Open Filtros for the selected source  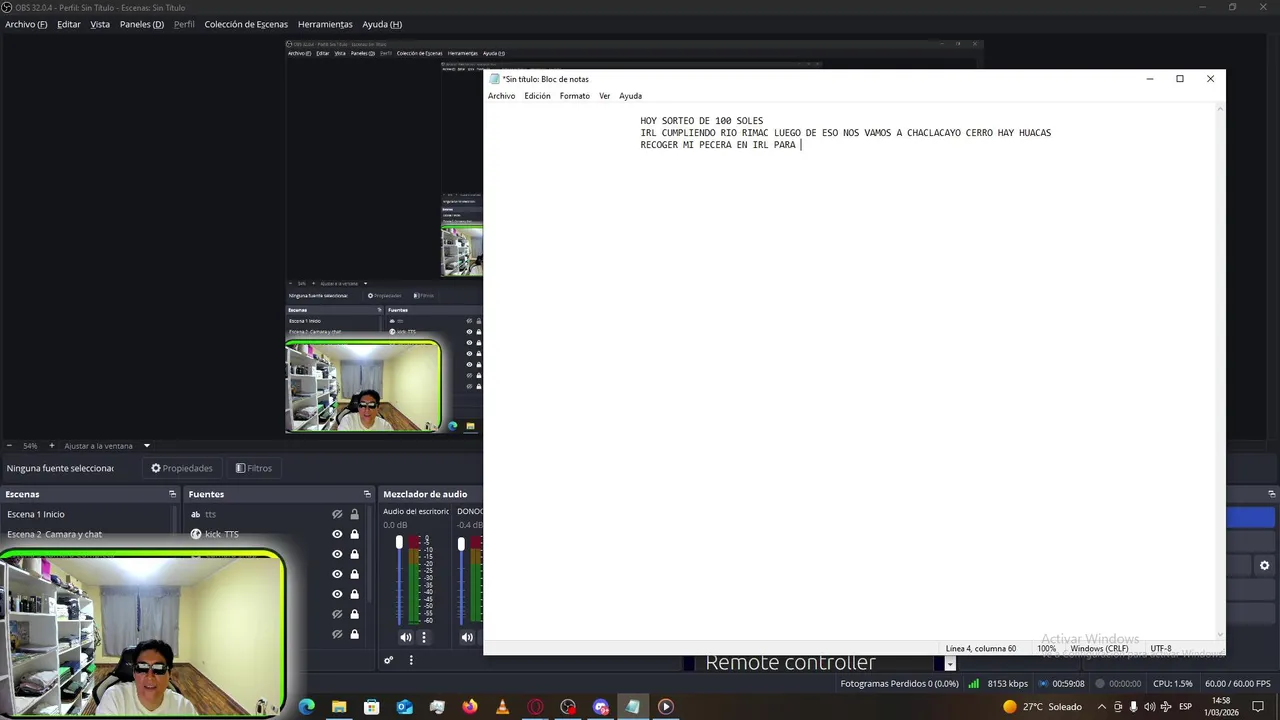[x=254, y=468]
